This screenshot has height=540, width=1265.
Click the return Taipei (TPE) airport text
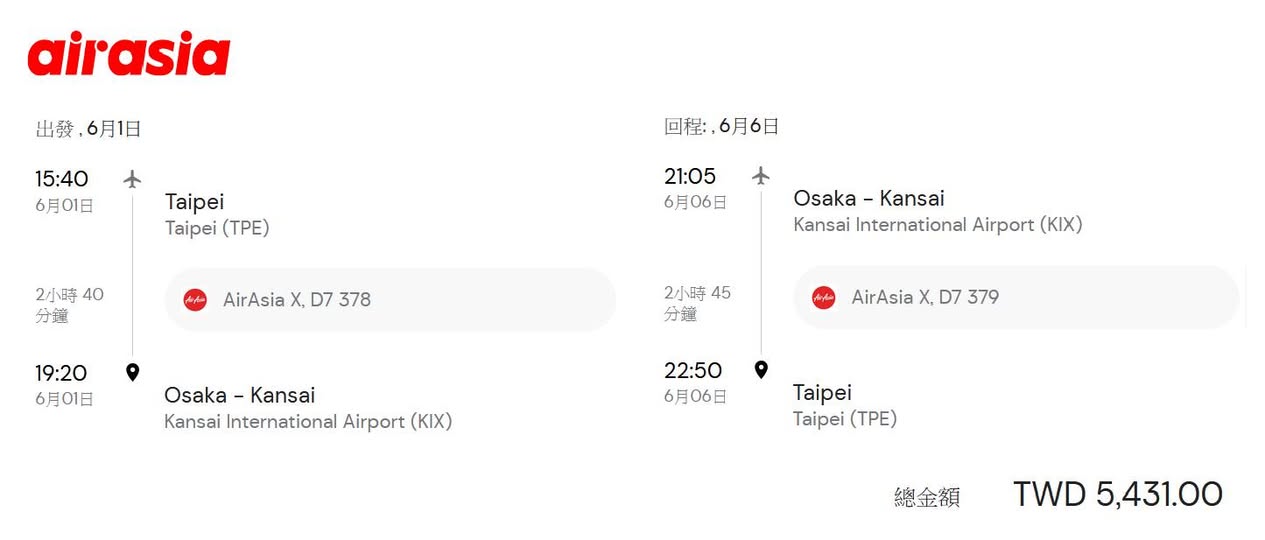[x=845, y=418]
